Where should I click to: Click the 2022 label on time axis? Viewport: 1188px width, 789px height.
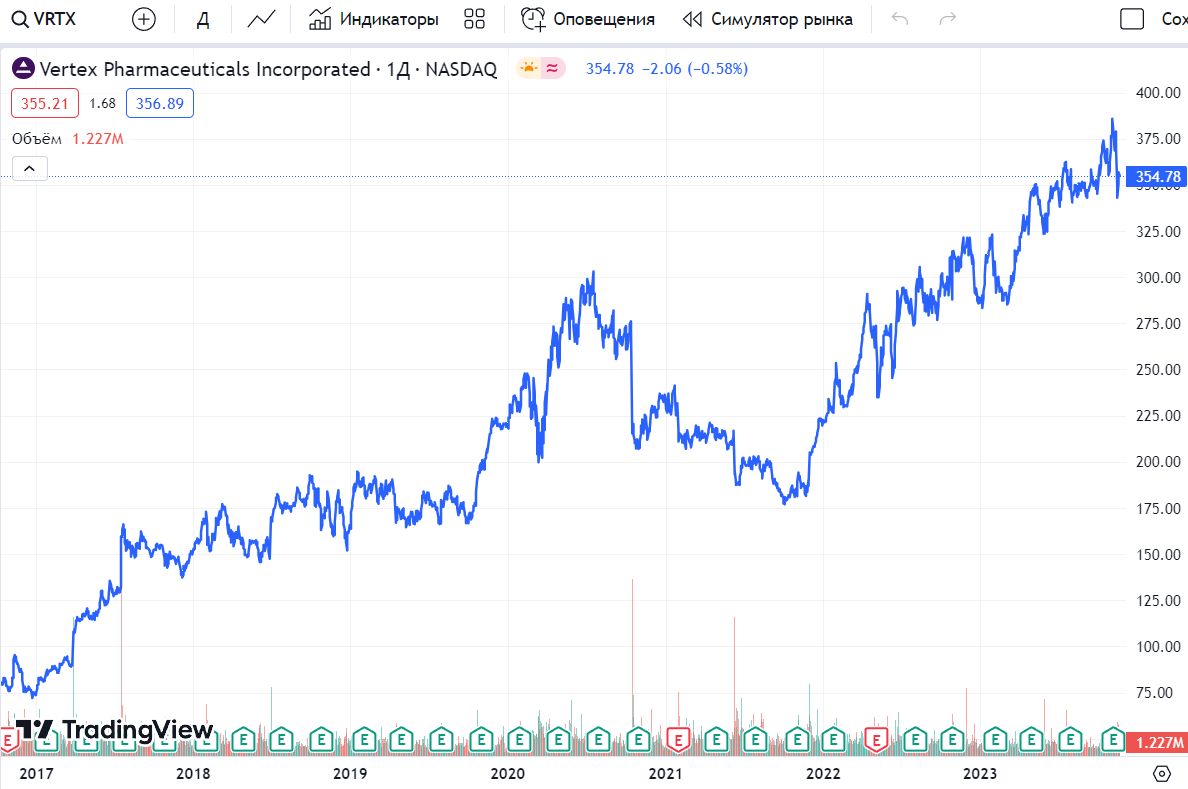coord(823,773)
